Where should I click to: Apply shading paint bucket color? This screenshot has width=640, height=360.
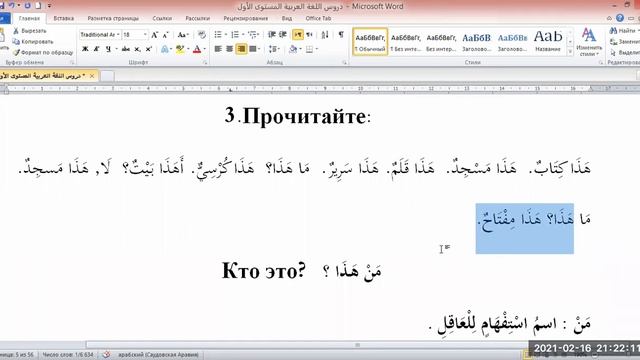pos(293,49)
